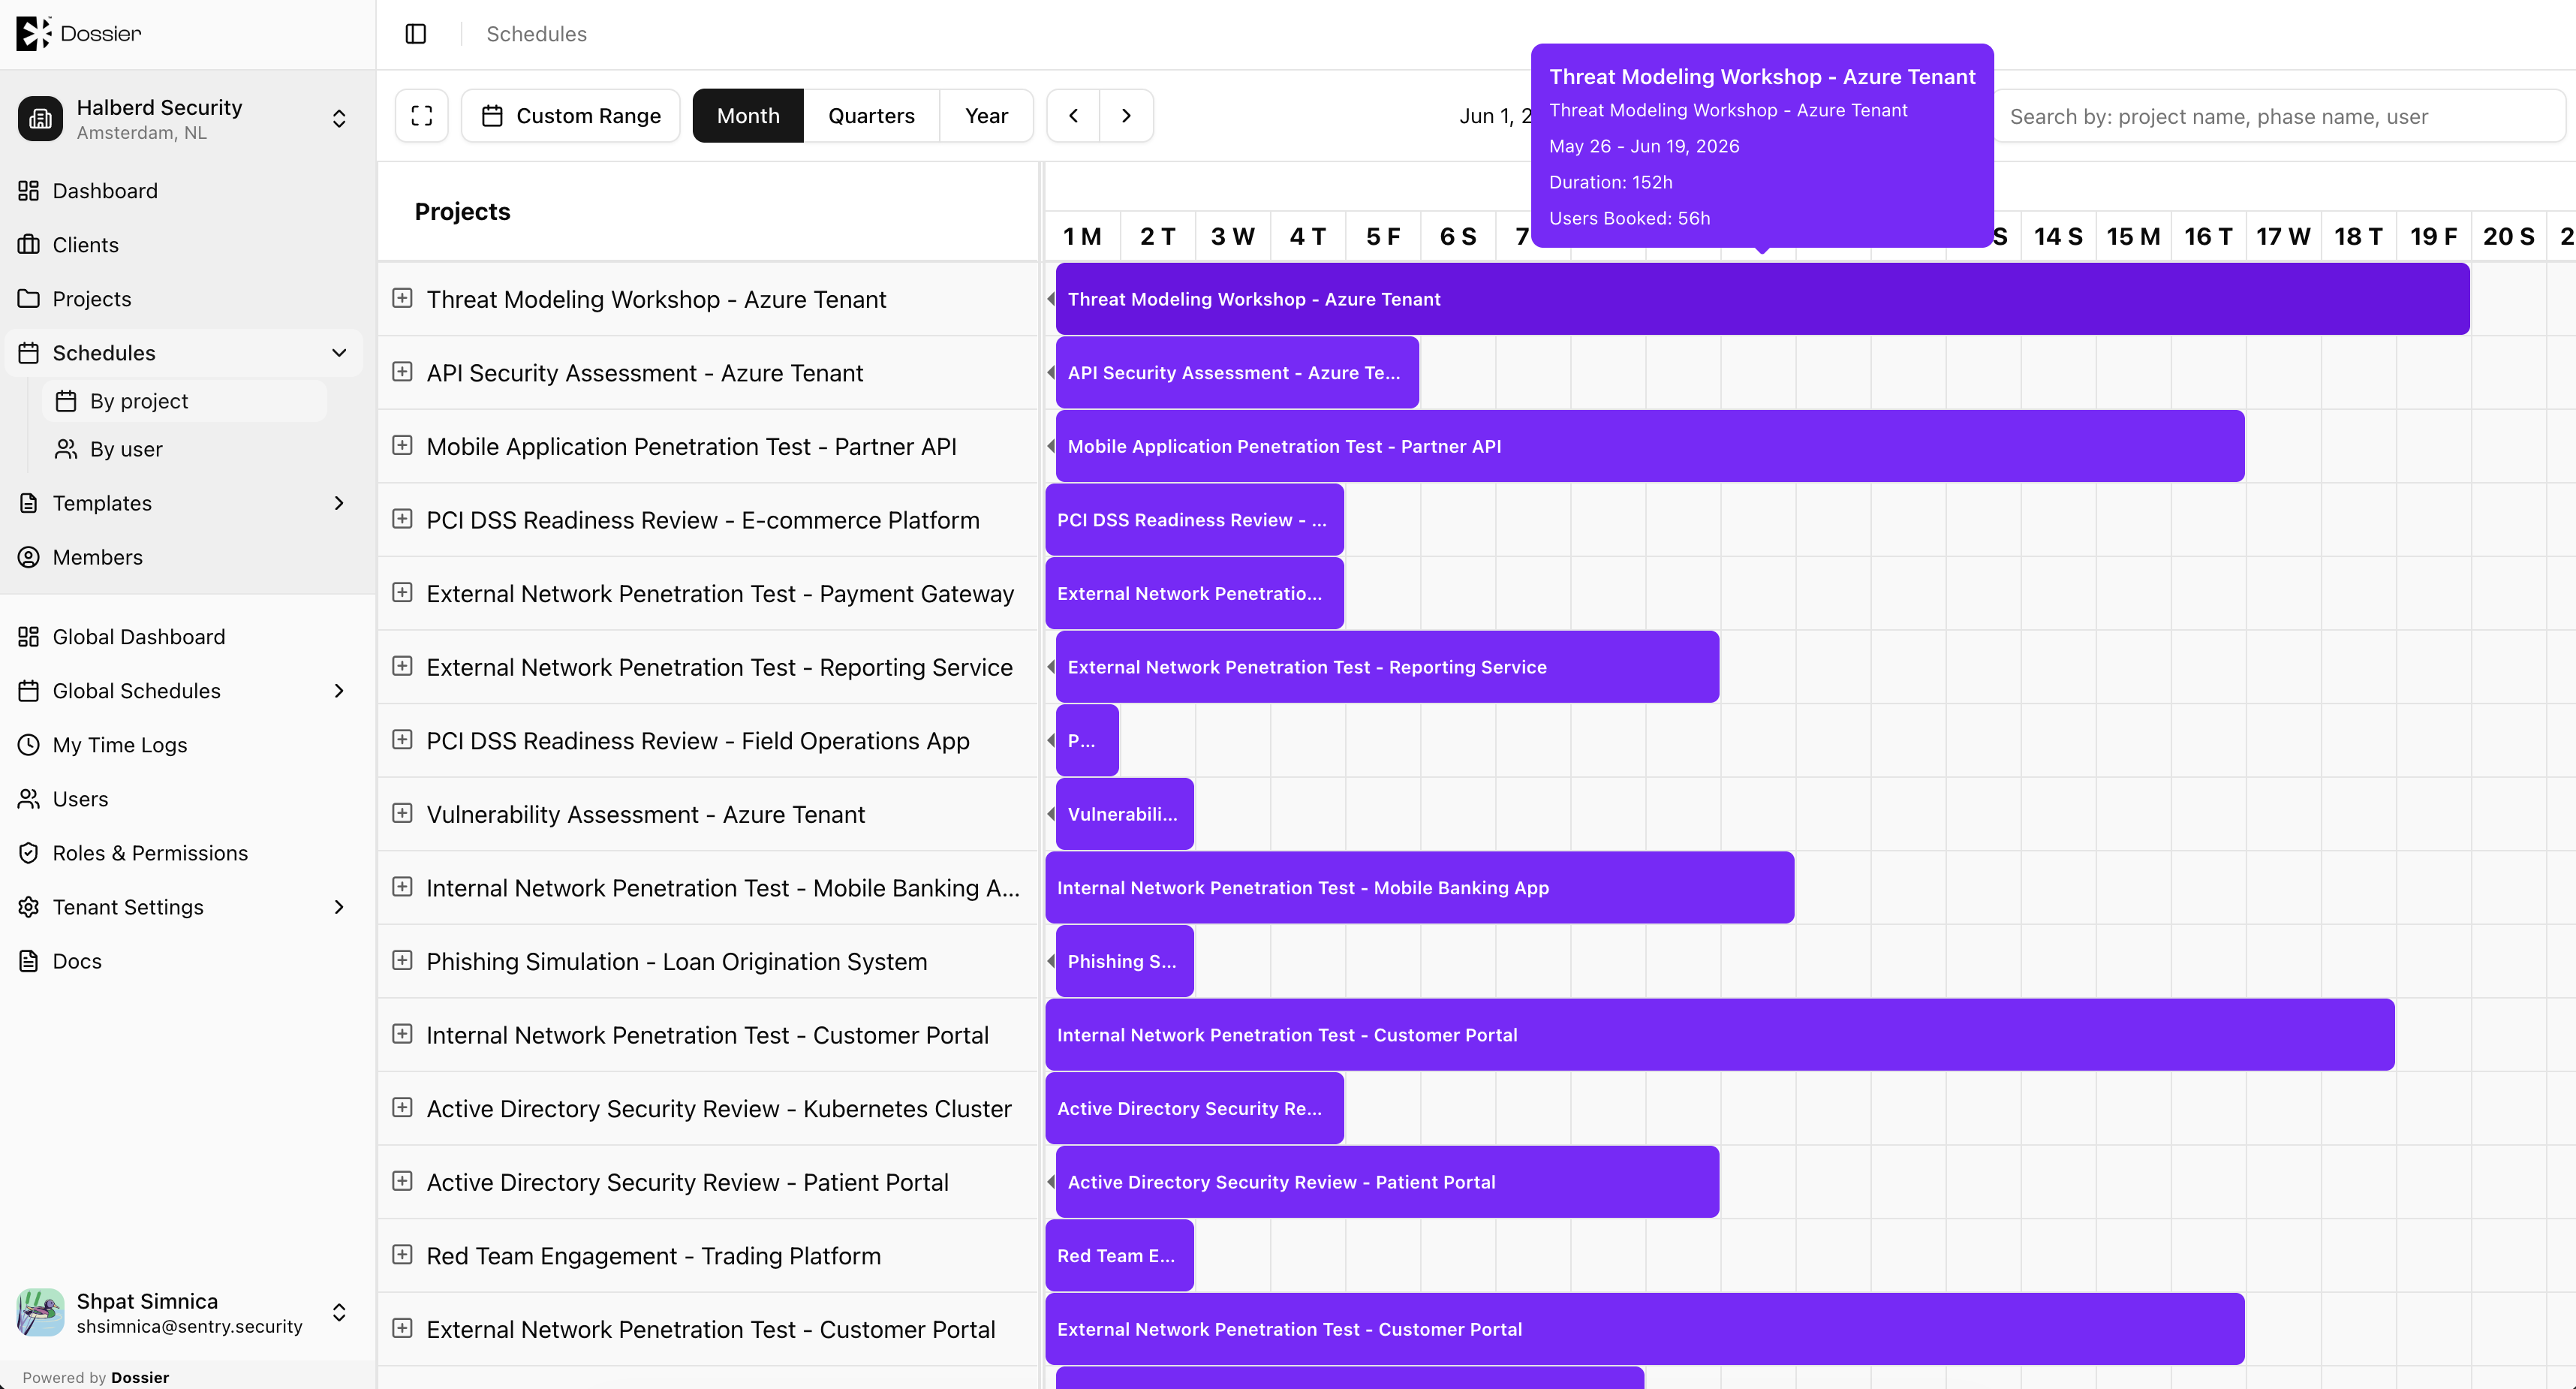Viewport: 2576px width, 1389px height.
Task: Go to previous month arrow
Action: (x=1073, y=116)
